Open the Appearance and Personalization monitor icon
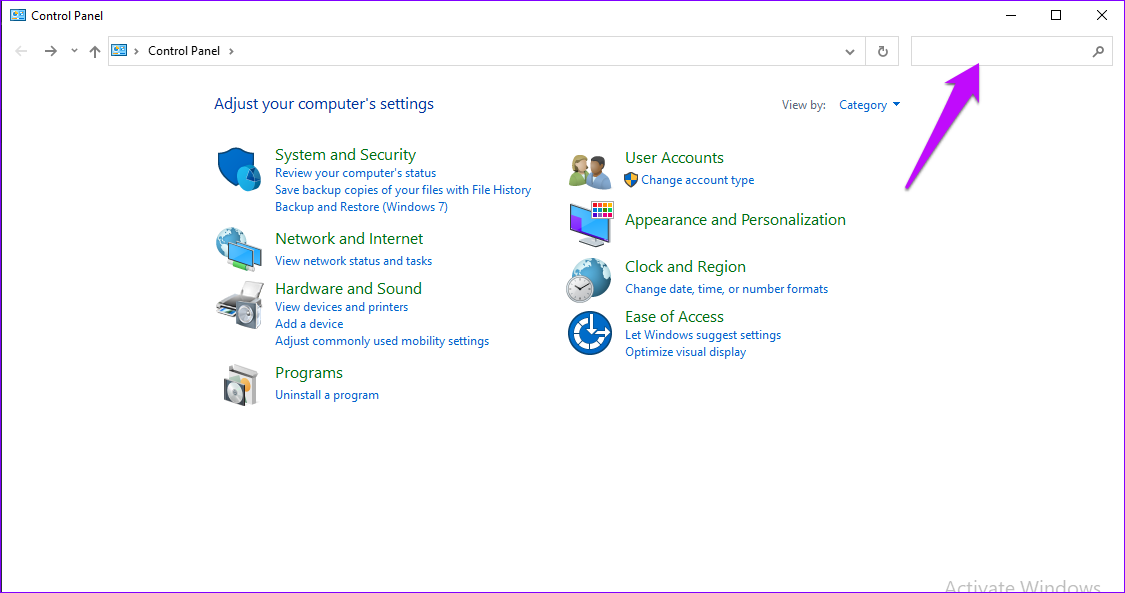 591,224
